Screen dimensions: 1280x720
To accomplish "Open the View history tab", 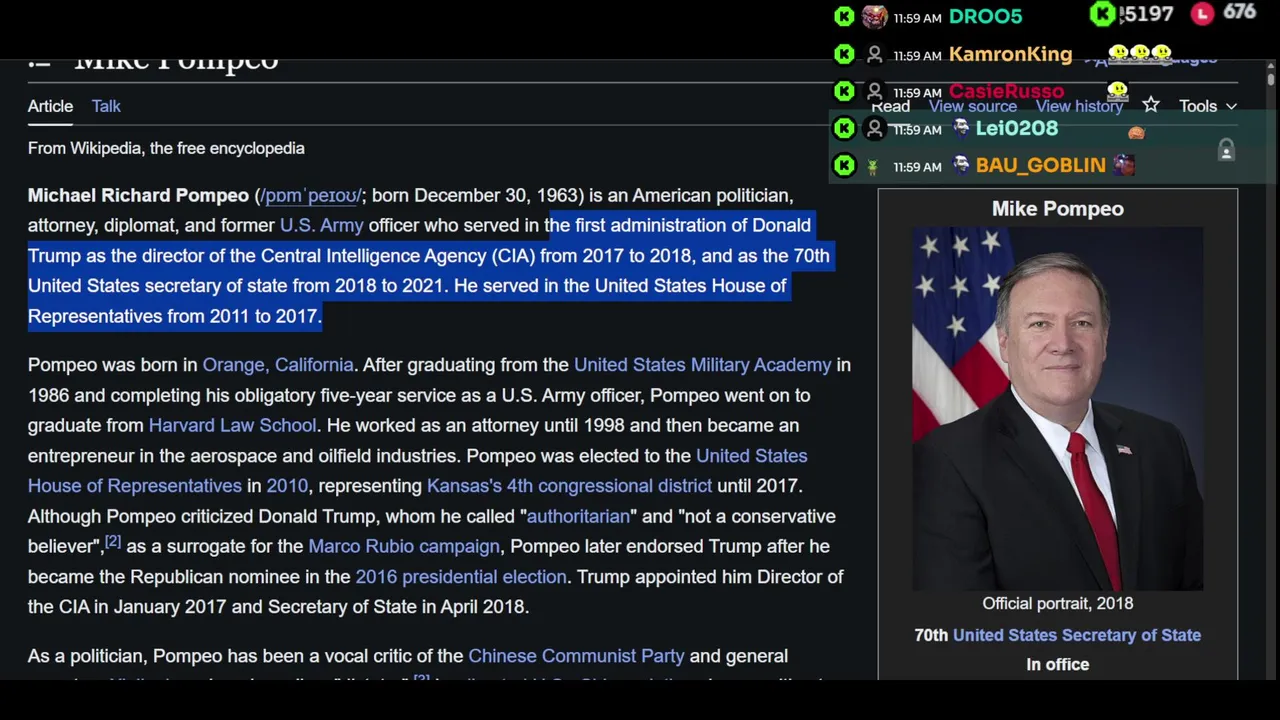I will pos(1079,106).
